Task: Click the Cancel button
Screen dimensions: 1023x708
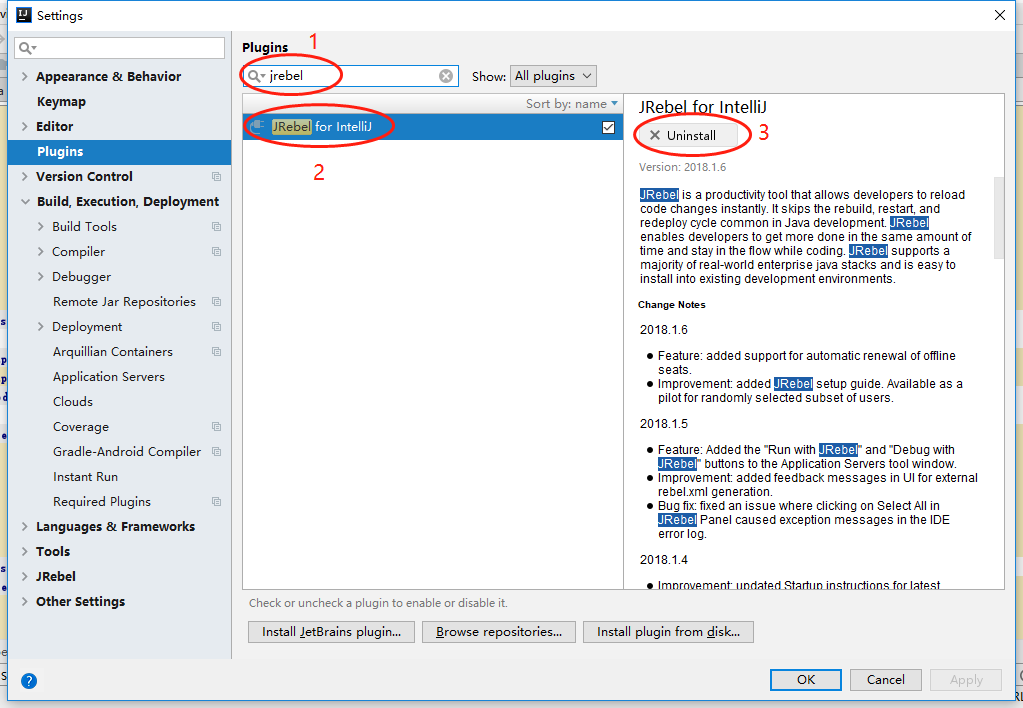Action: click(x=885, y=680)
